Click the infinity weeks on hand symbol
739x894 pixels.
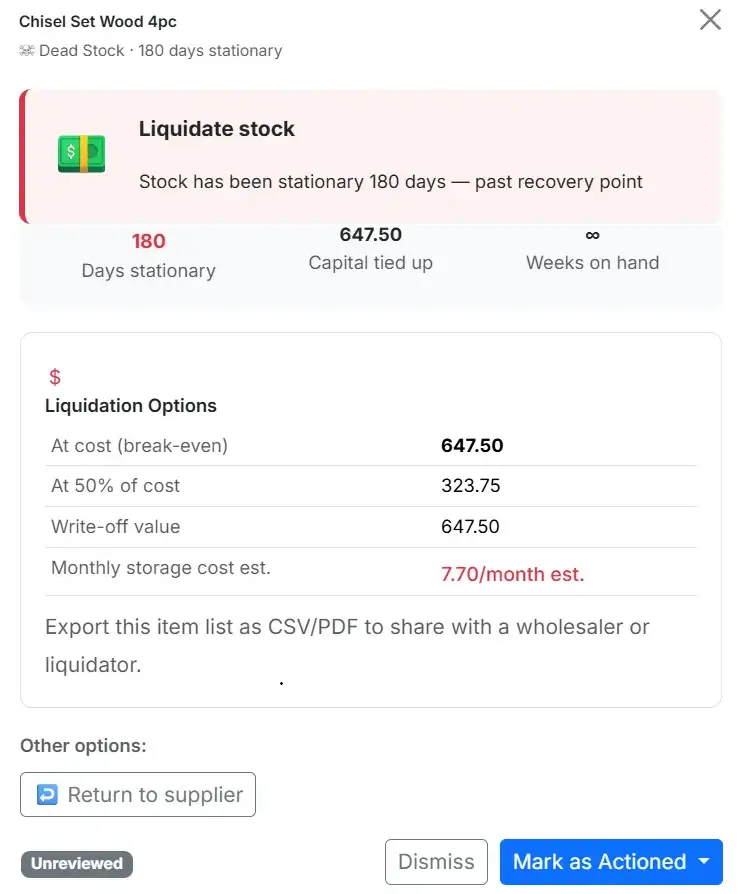coord(592,235)
